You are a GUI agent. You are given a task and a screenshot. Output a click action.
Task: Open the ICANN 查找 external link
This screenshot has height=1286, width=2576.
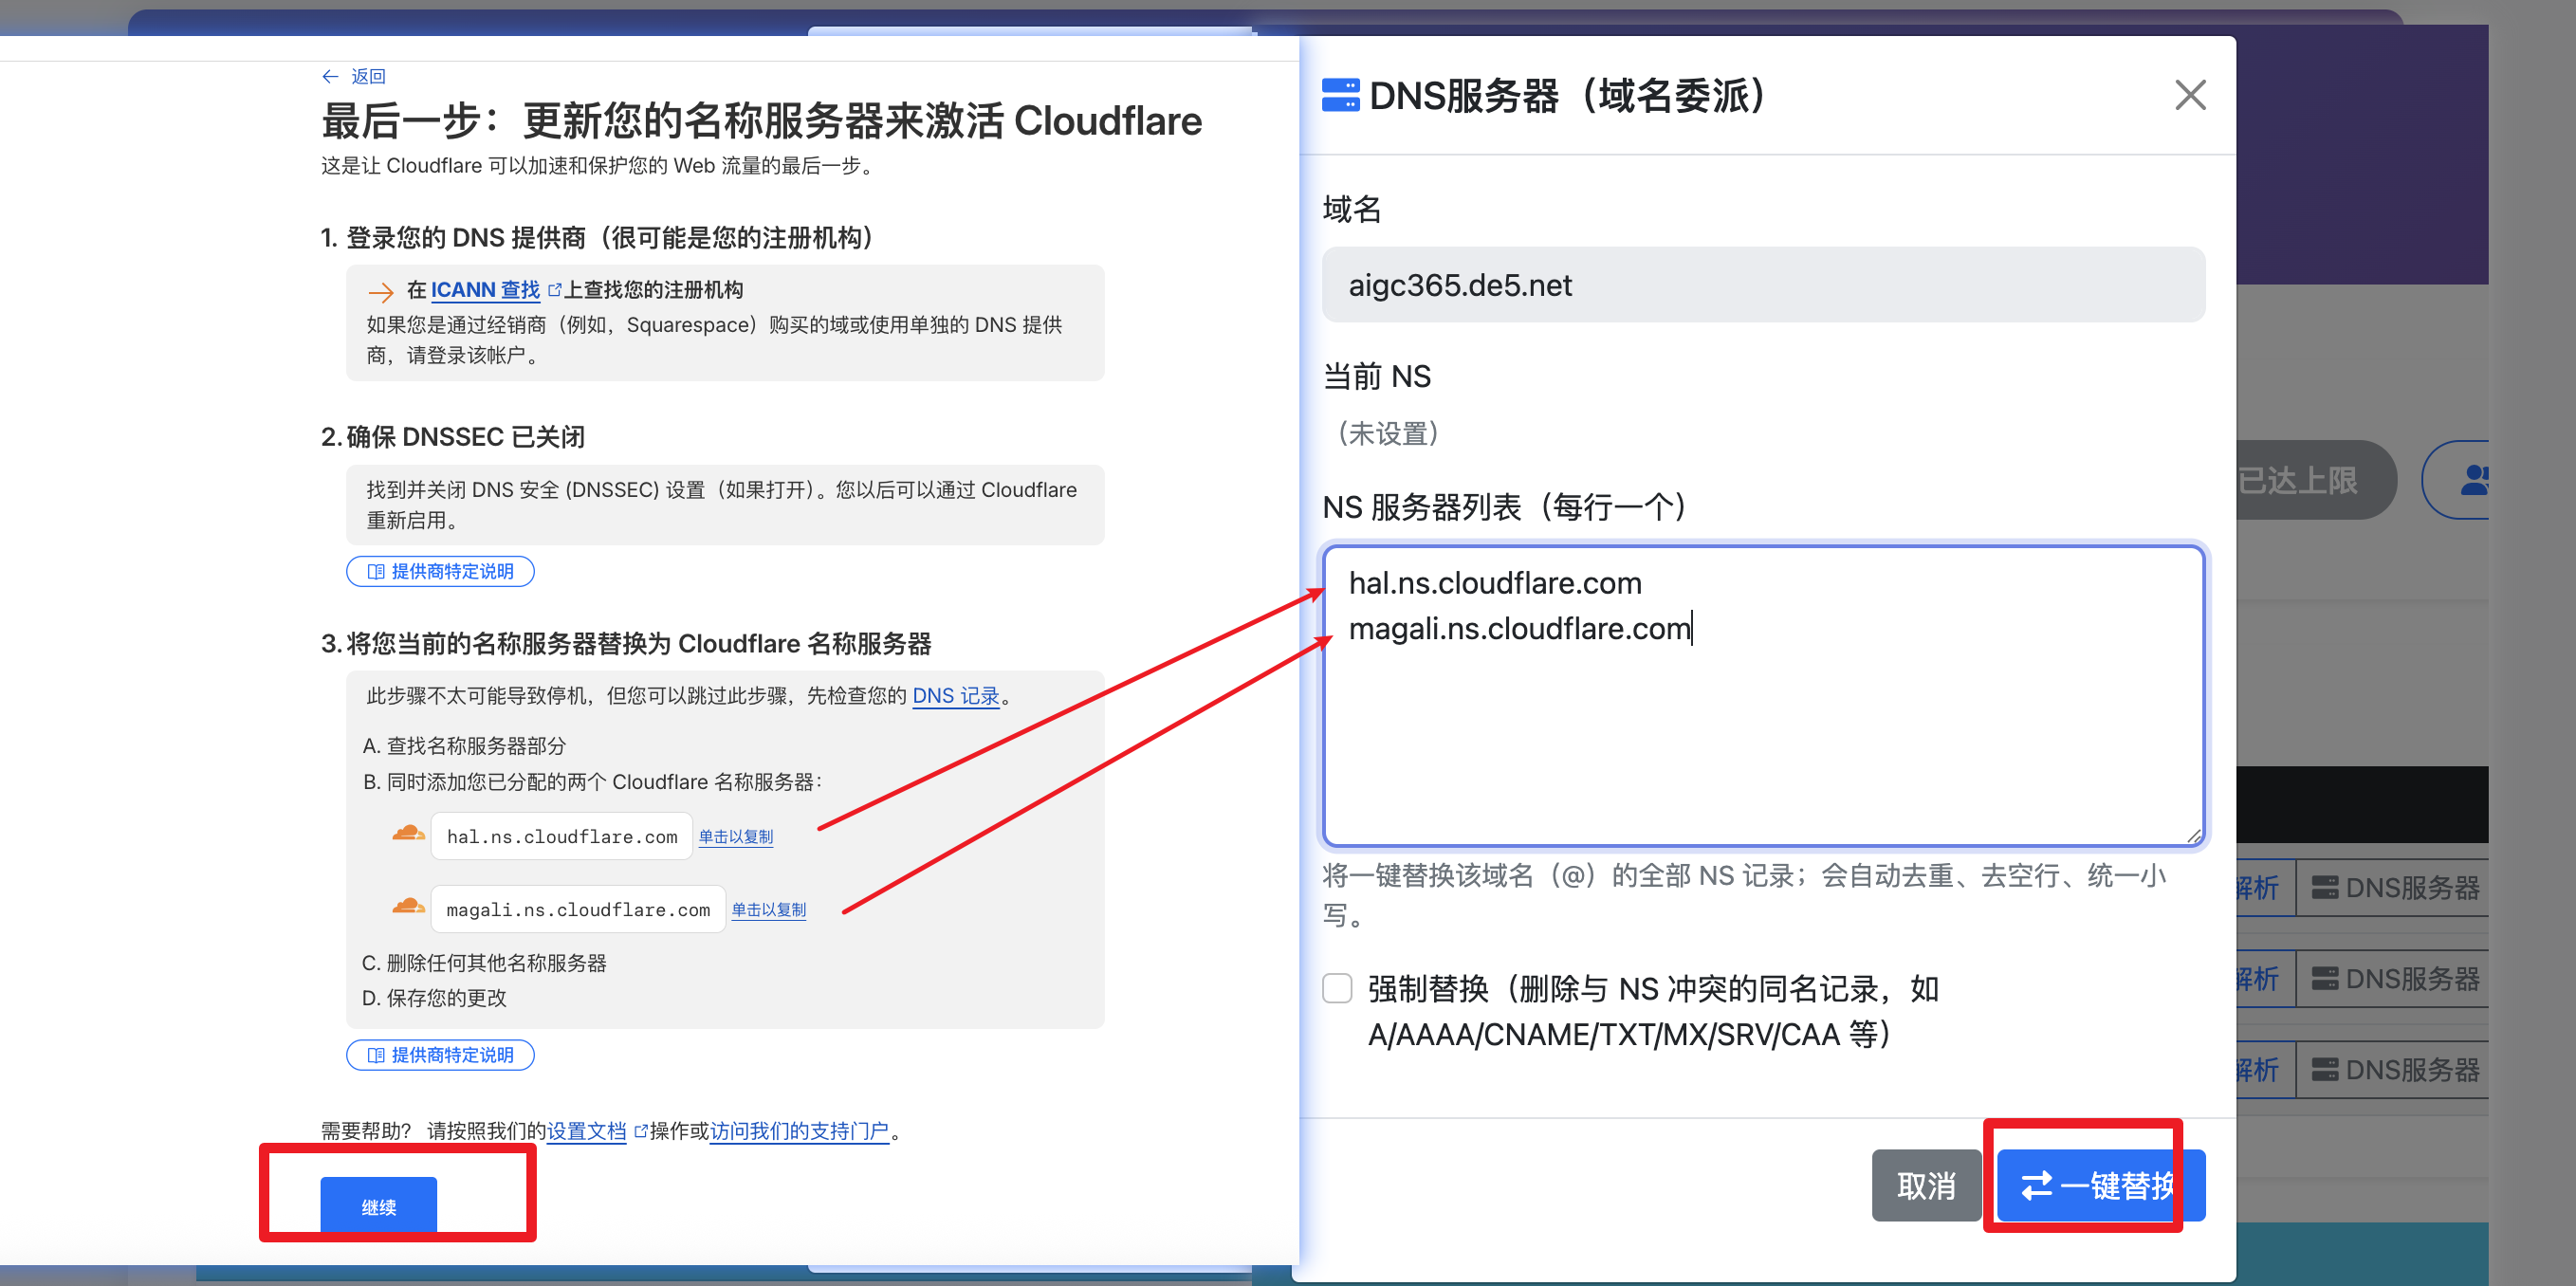485,290
